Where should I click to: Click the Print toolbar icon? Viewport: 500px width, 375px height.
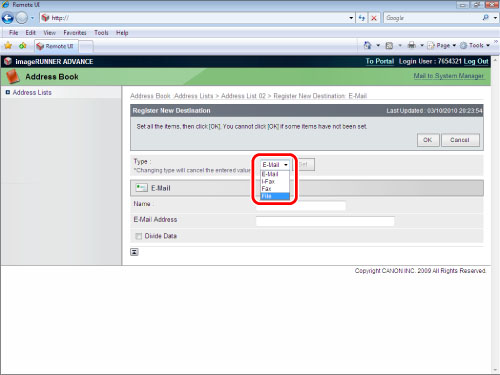(x=412, y=45)
